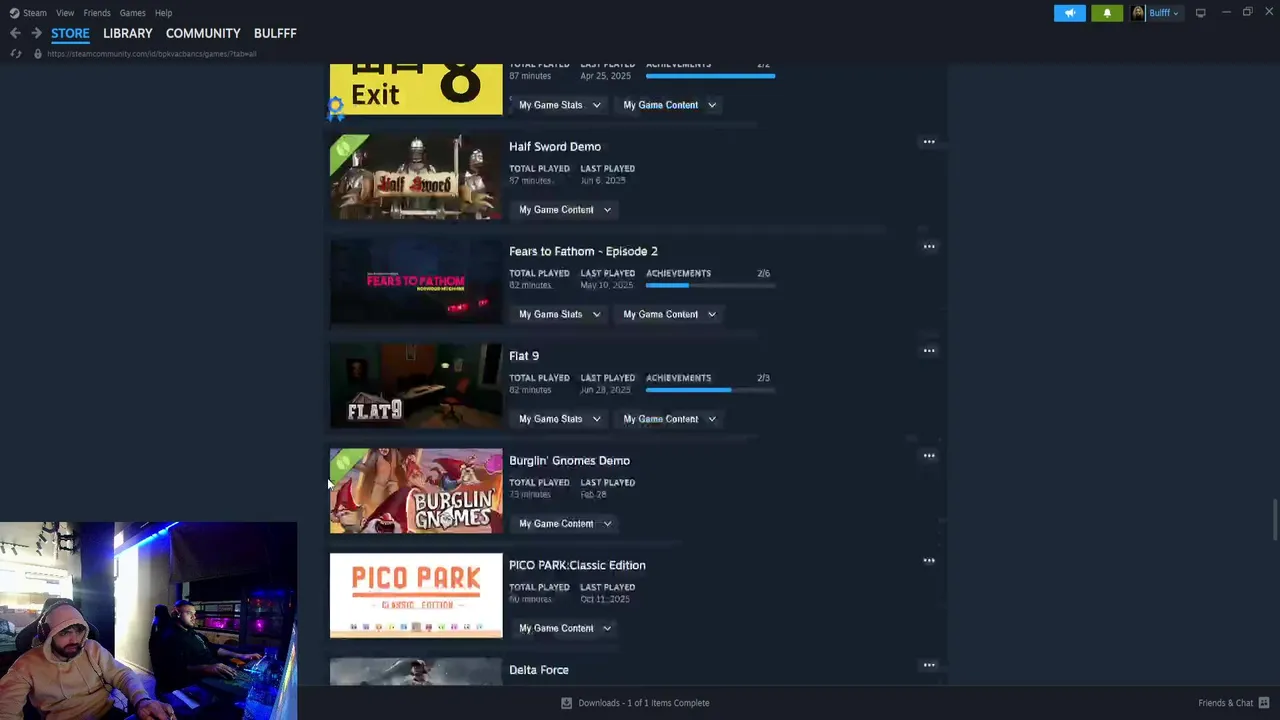Open Downloads - 1 of 1 Items Complete
This screenshot has width=1280, height=720.
click(644, 703)
